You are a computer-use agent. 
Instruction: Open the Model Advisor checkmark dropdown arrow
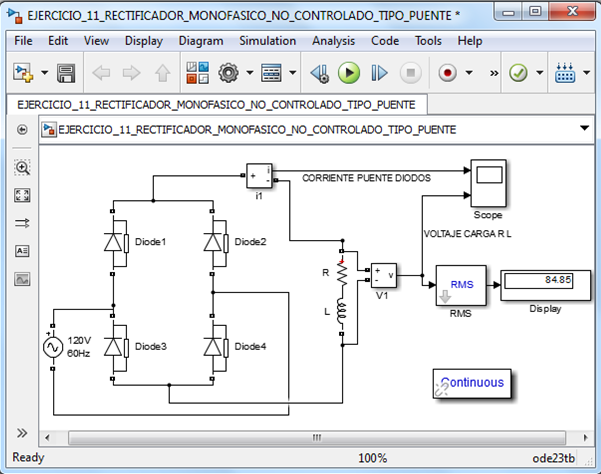540,74
